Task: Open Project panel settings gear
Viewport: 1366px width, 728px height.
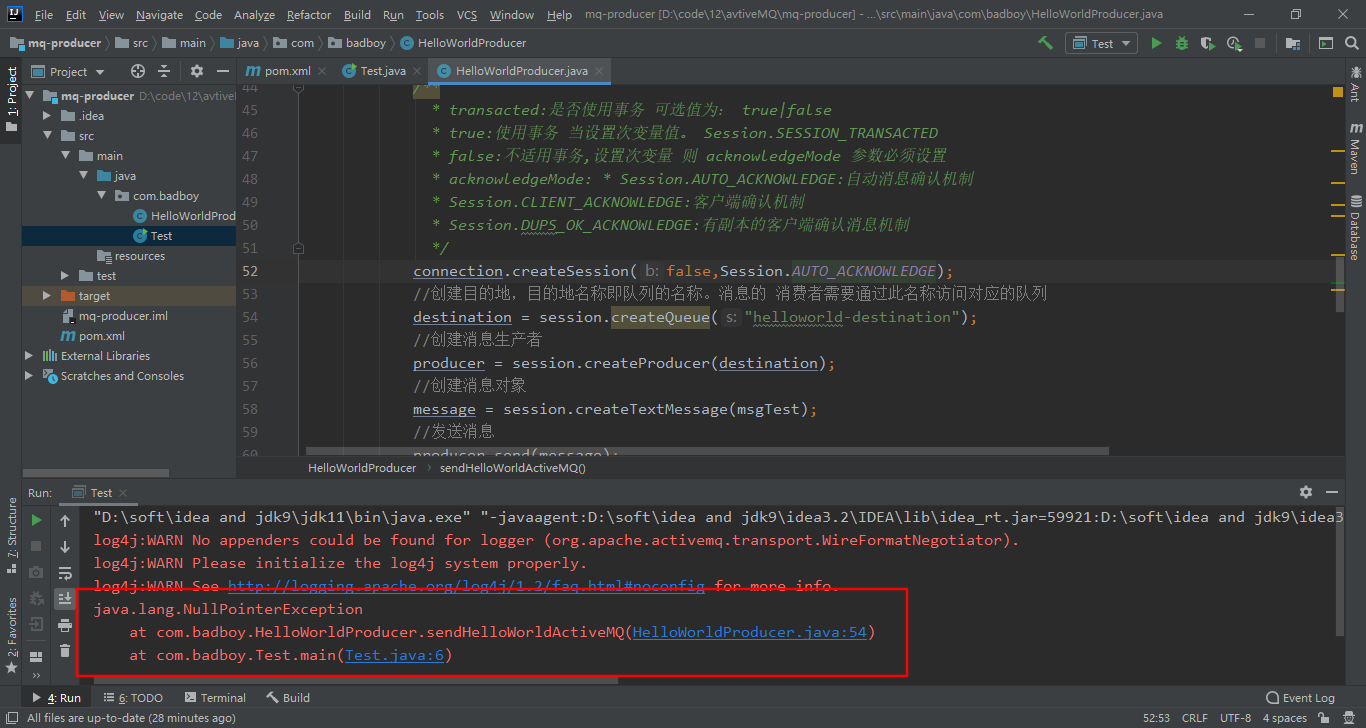Action: pyautogui.click(x=196, y=71)
